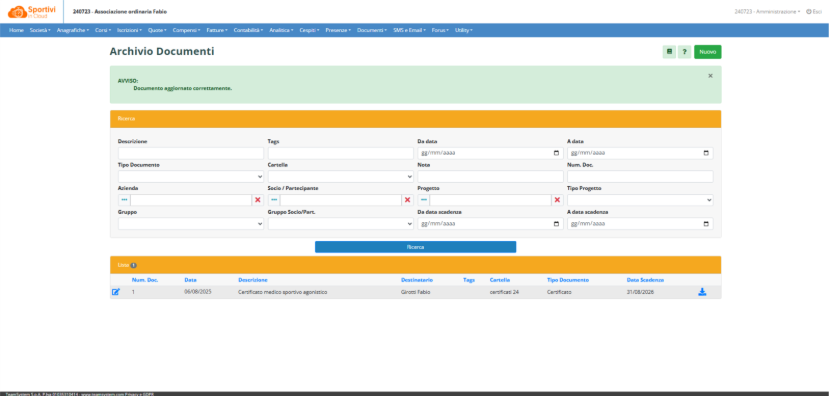This screenshot has height=396, width=832.
Task: Click the blue Ricerca search button
Action: tap(415, 247)
